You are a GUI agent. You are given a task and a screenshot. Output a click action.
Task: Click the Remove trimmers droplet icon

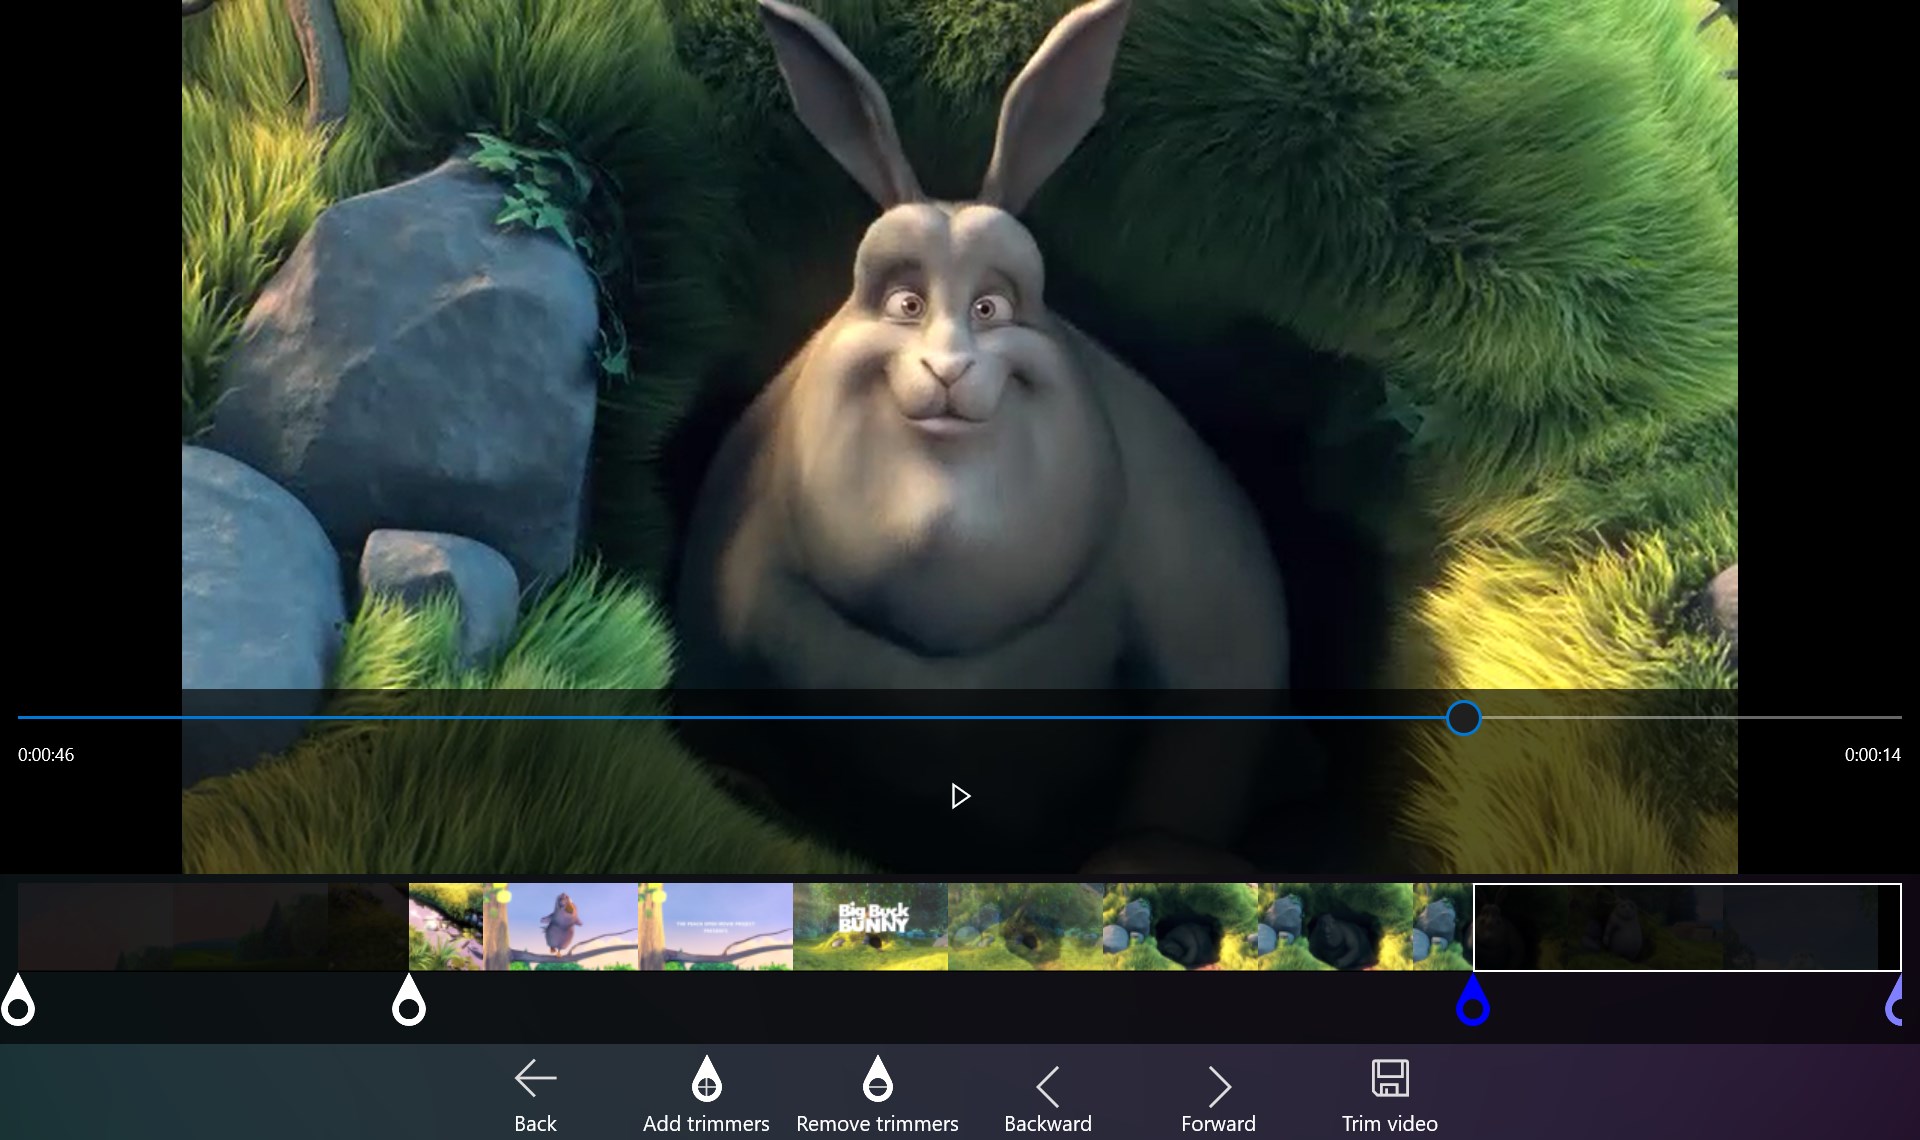(x=877, y=1078)
